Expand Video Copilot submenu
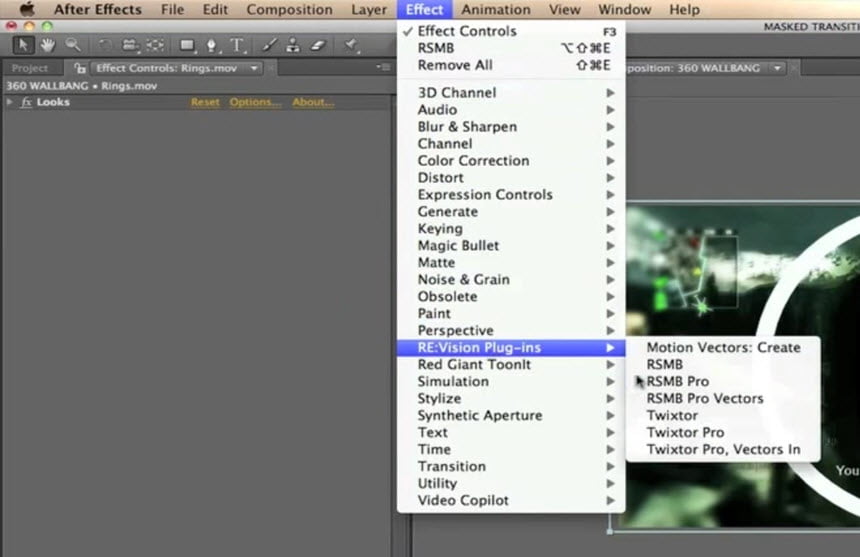The width and height of the screenshot is (860, 557). [x=511, y=501]
